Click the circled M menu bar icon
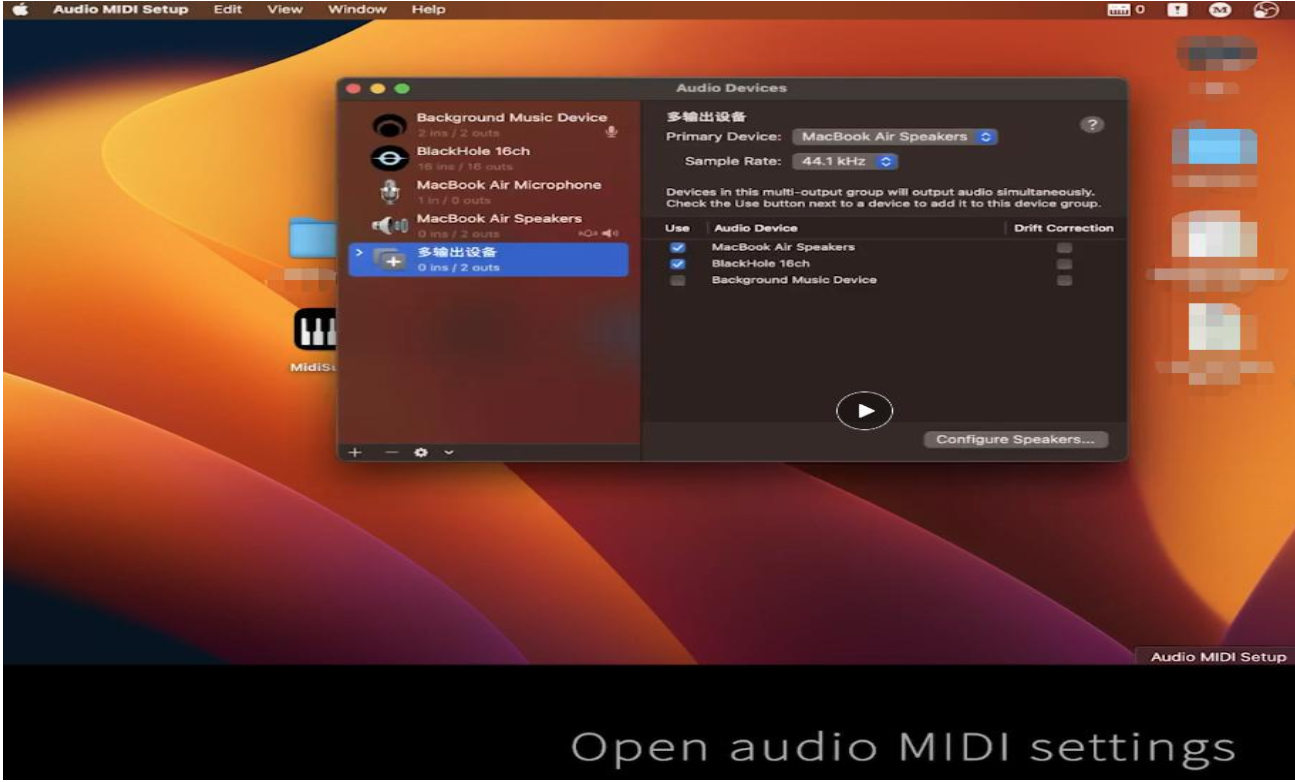The width and height of the screenshot is (1295, 782). tap(1219, 10)
